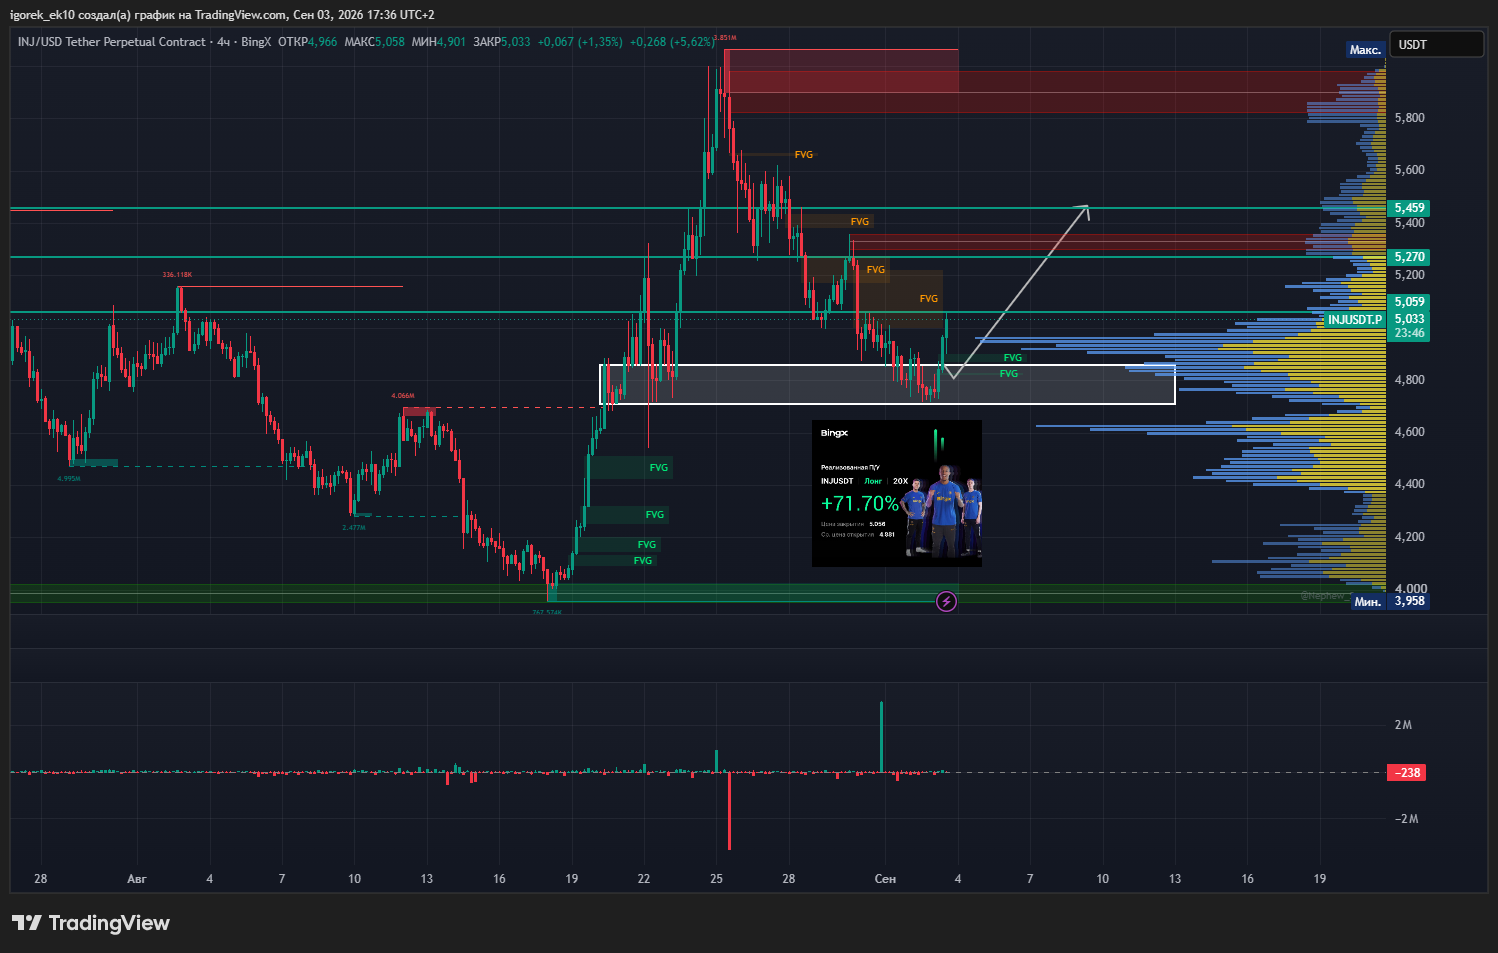Click the ОТКР 4,966 open value
Viewport: 1498px width, 953px height.
[x=308, y=42]
